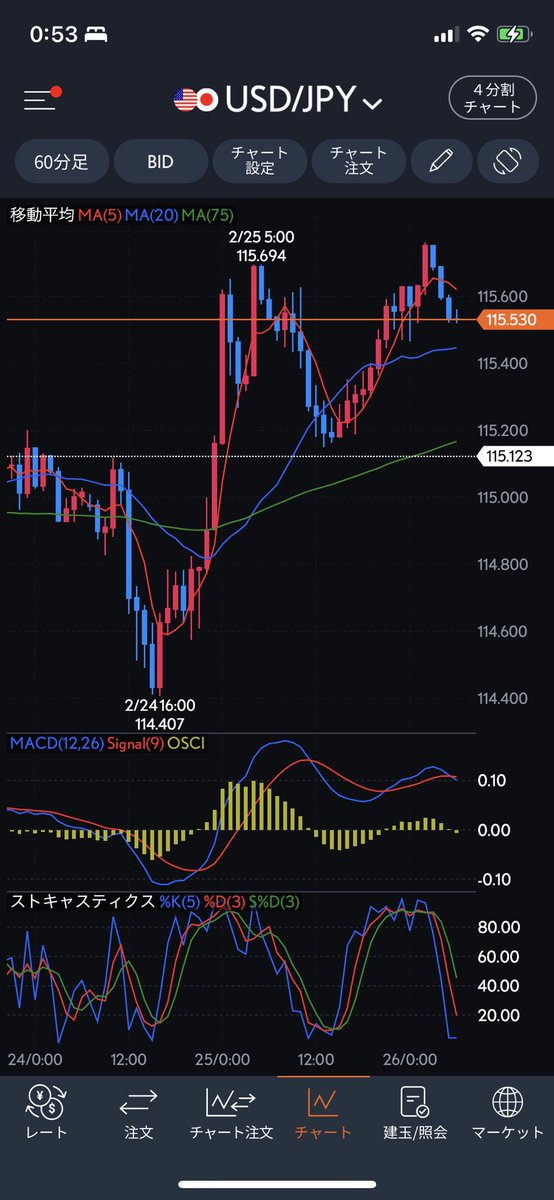The width and height of the screenshot is (554, 1200).
Task: Expand the USD/JPY currency pair dropdown
Action: point(372,102)
